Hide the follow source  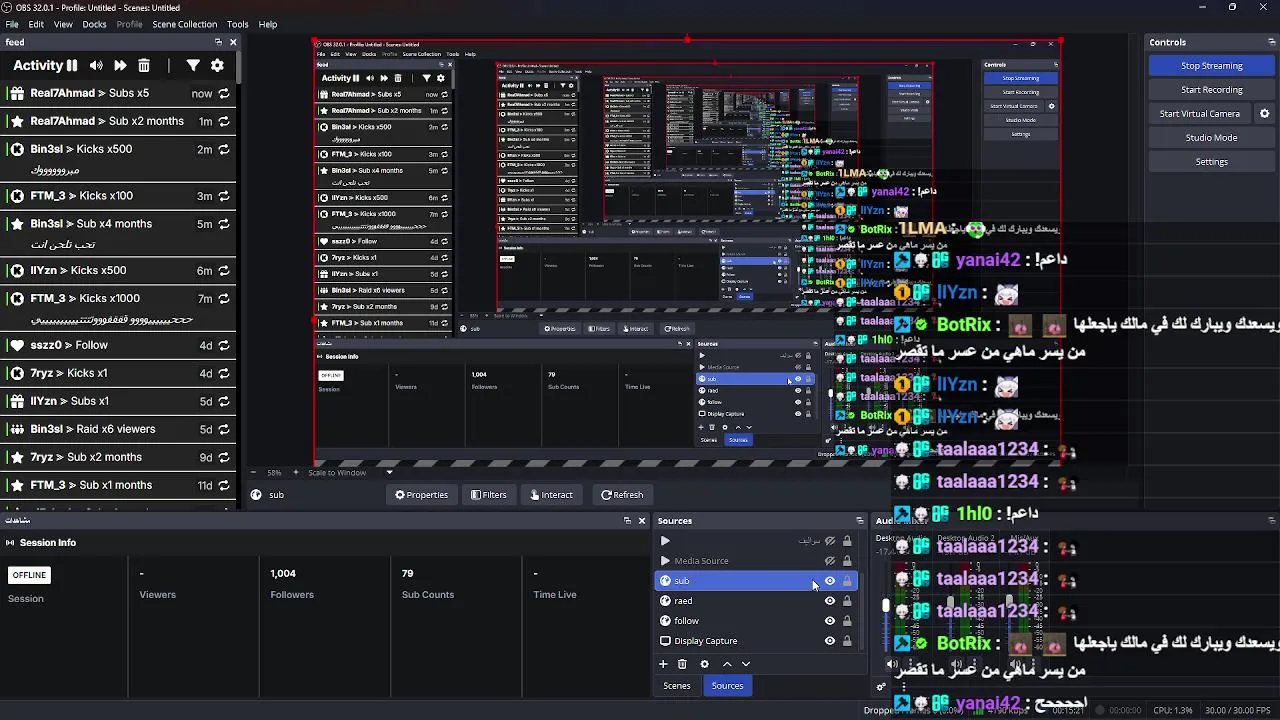[x=830, y=621]
